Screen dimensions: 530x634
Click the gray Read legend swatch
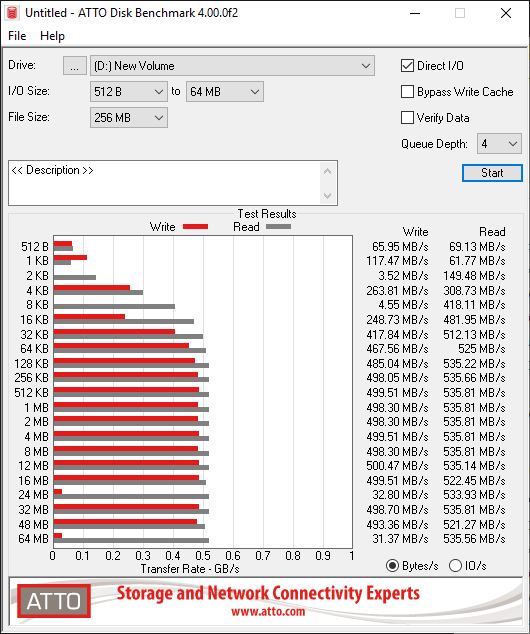(278, 226)
